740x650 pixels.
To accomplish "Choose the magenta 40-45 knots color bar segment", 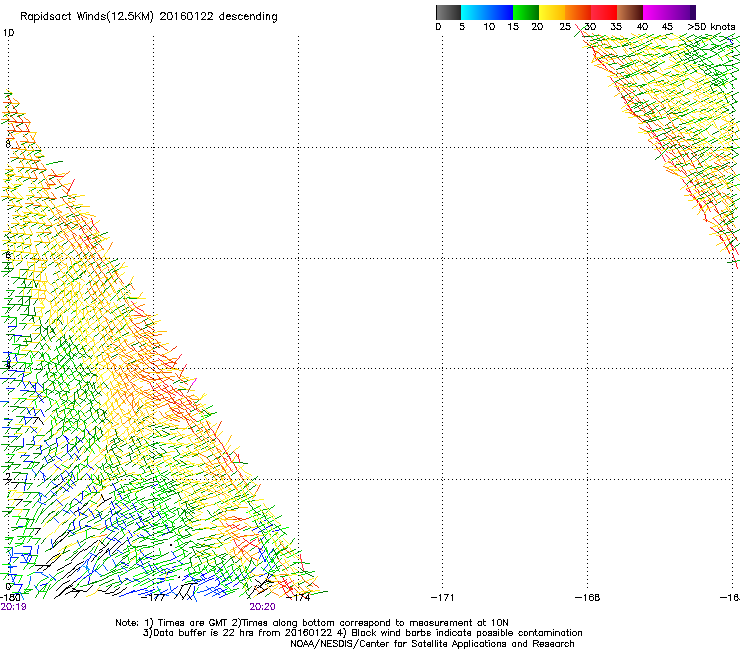I will 656,12.
